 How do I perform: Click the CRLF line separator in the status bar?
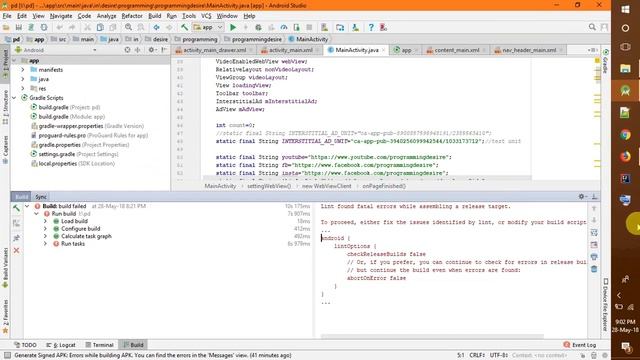[476, 356]
